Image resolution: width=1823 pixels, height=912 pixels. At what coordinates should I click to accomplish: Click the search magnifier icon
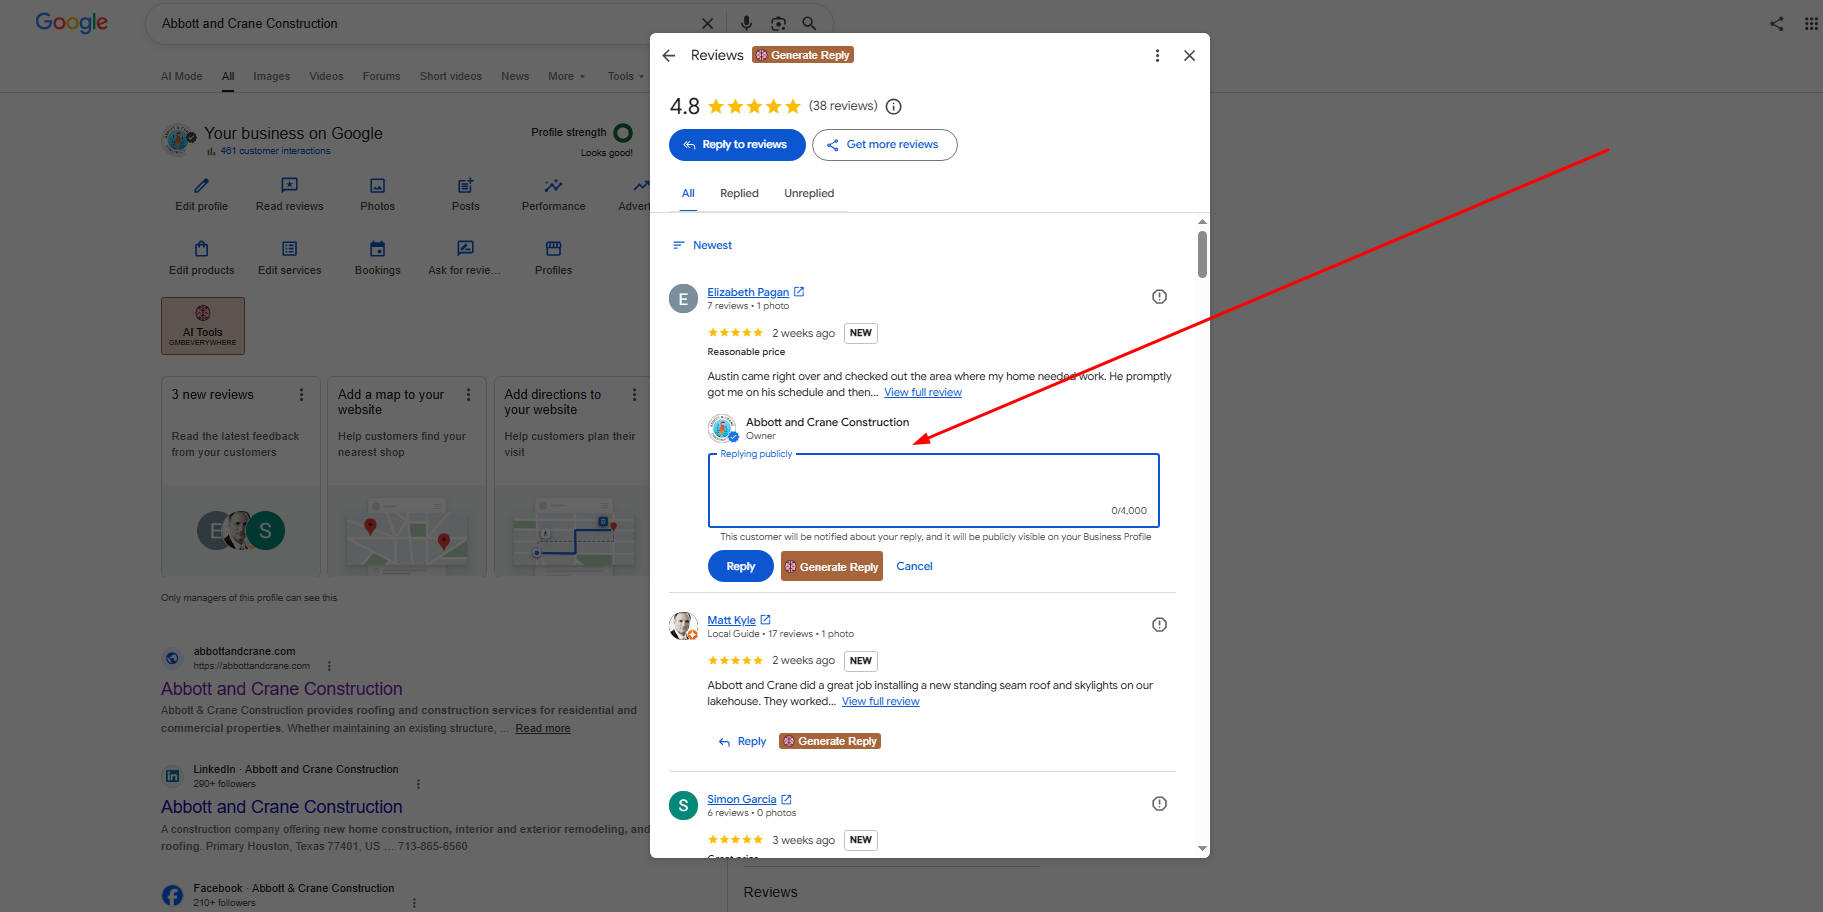809,24
